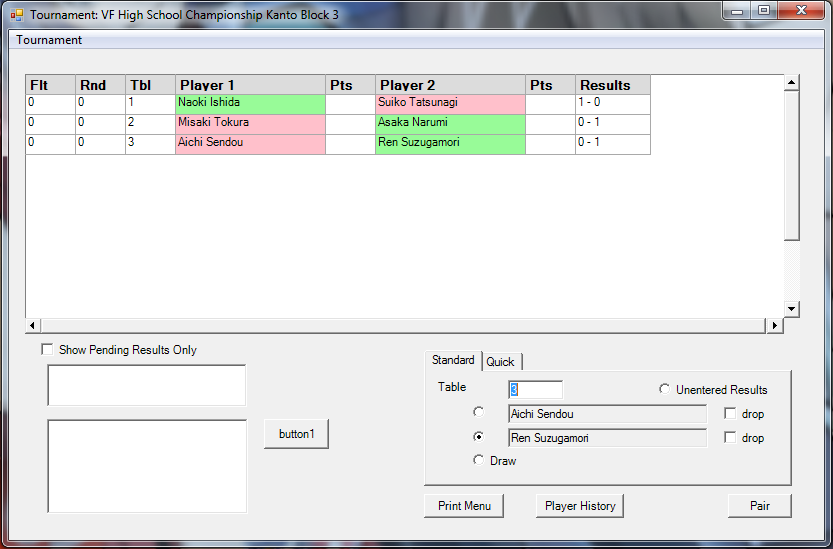Image resolution: width=833 pixels, height=549 pixels.
Task: Click the Player 1 column header
Action: click(x=250, y=85)
